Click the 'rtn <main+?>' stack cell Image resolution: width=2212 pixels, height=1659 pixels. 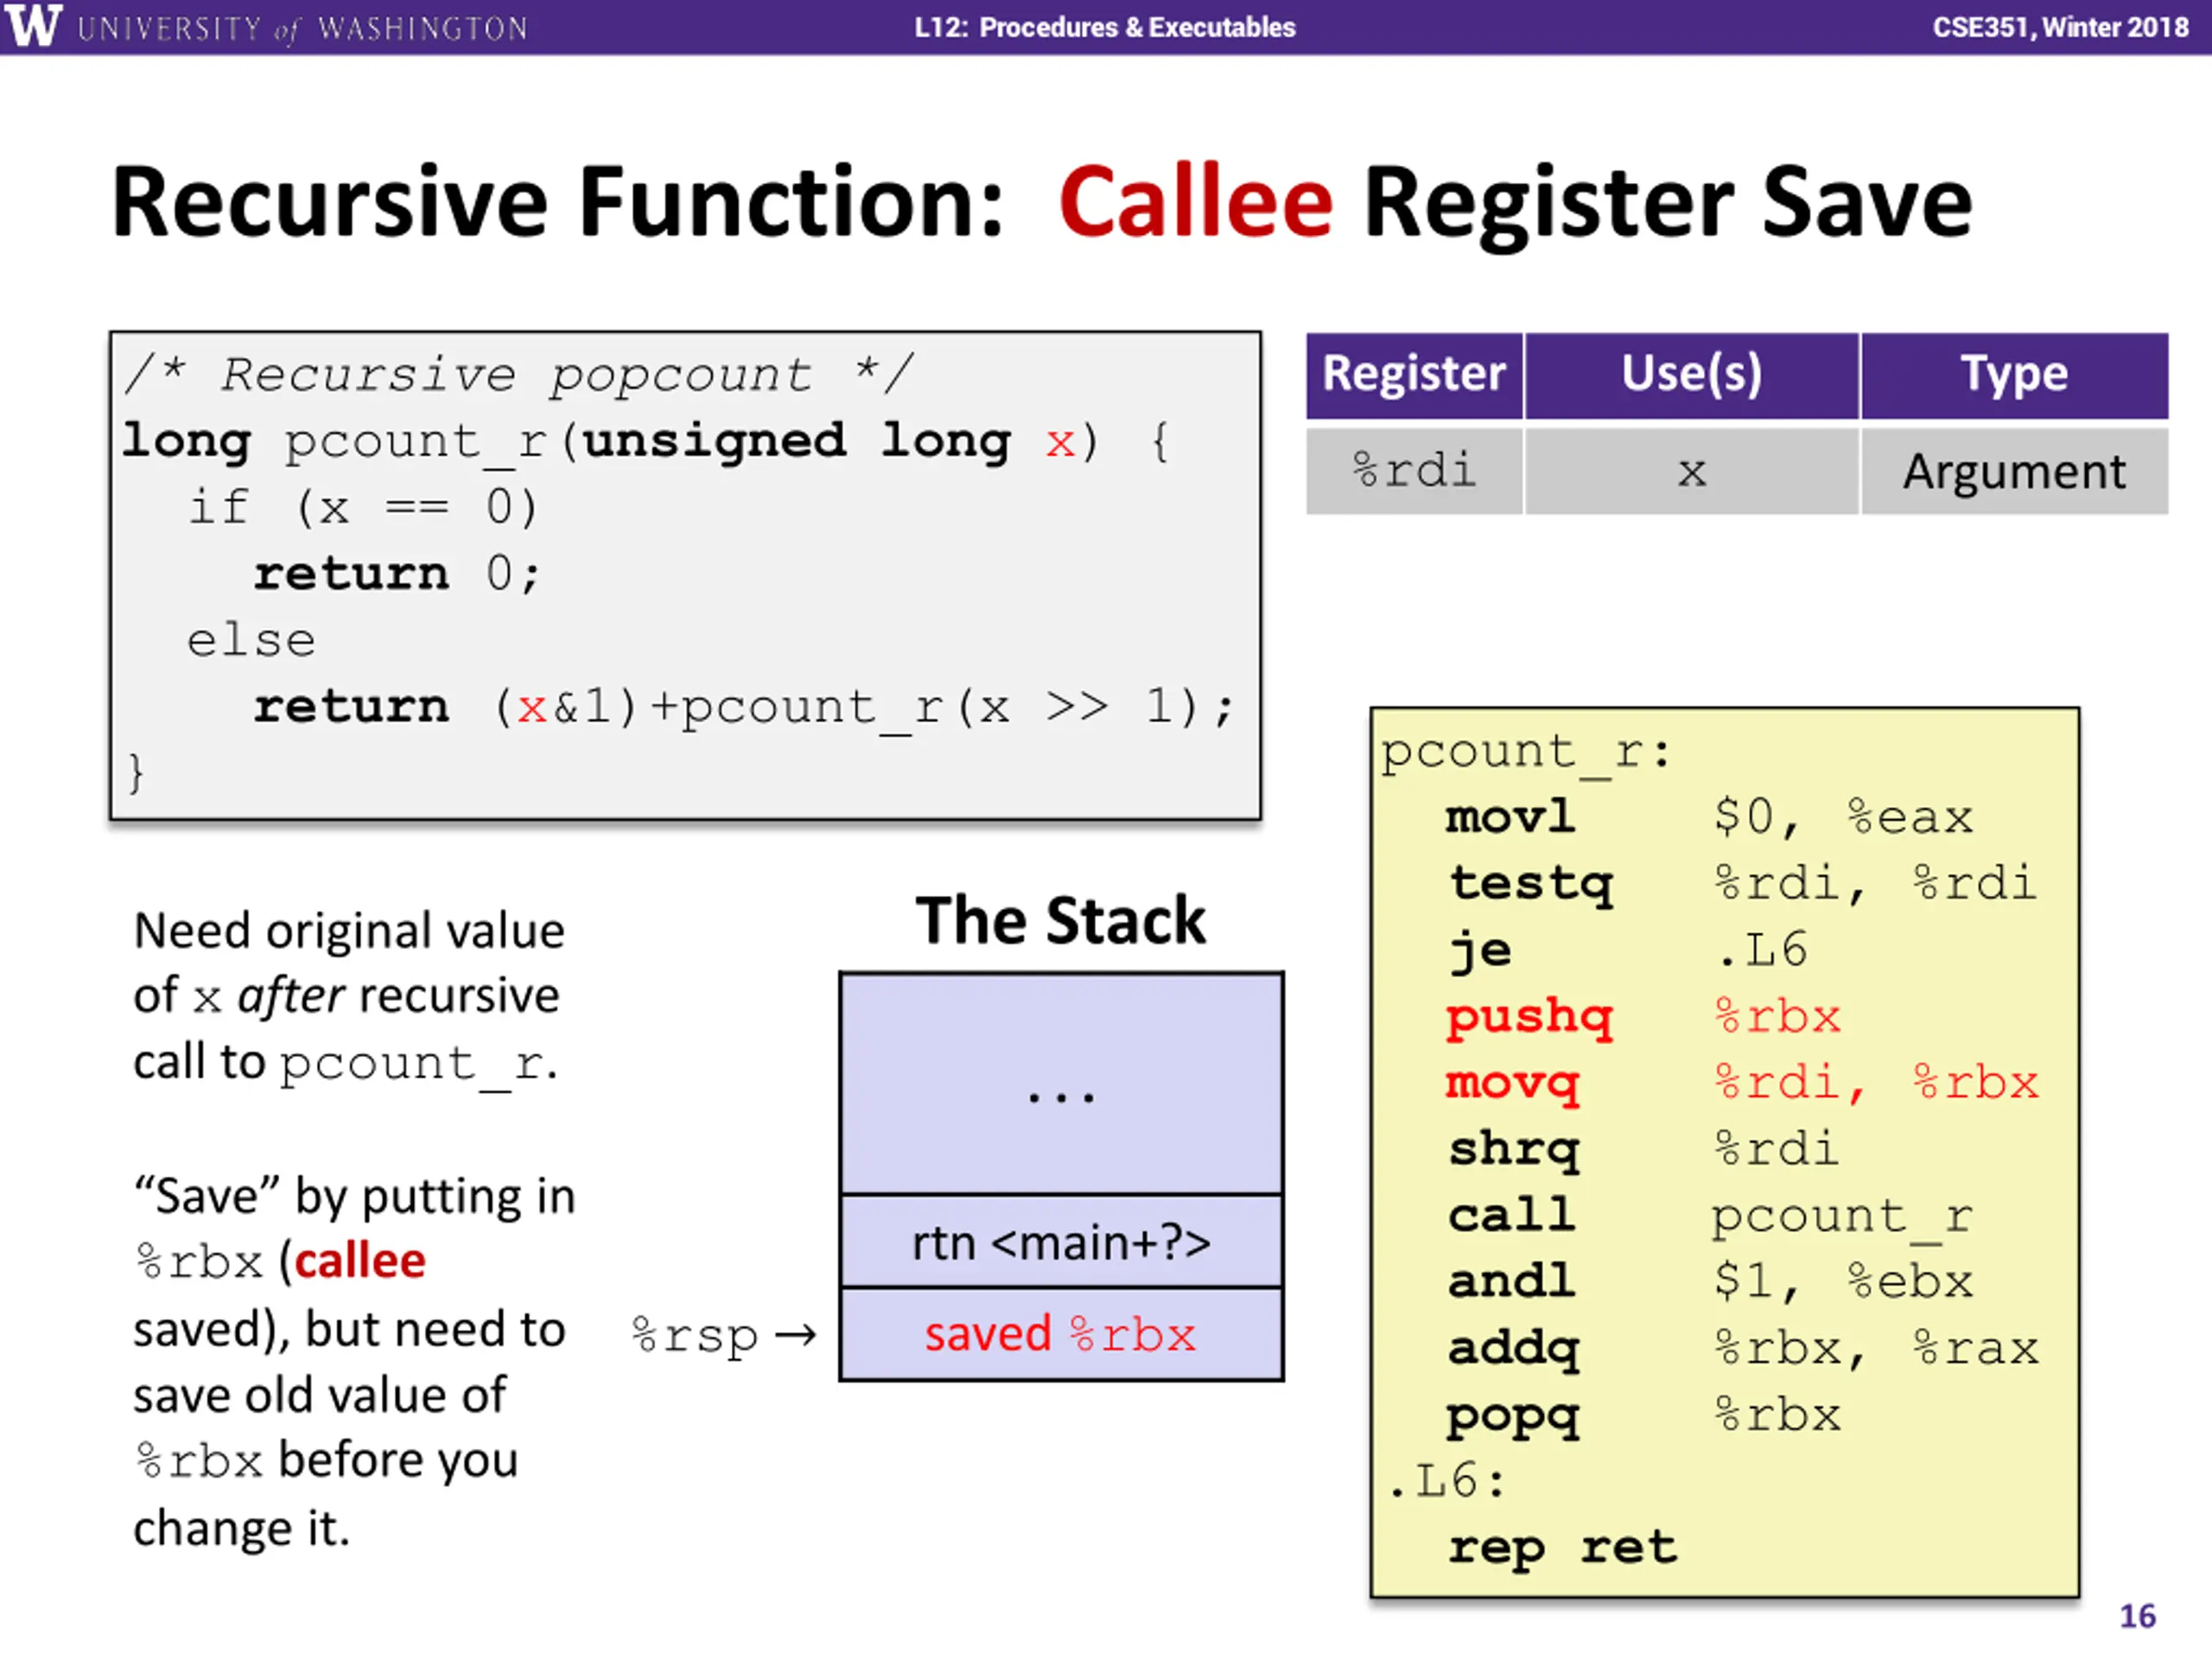coord(1061,1241)
